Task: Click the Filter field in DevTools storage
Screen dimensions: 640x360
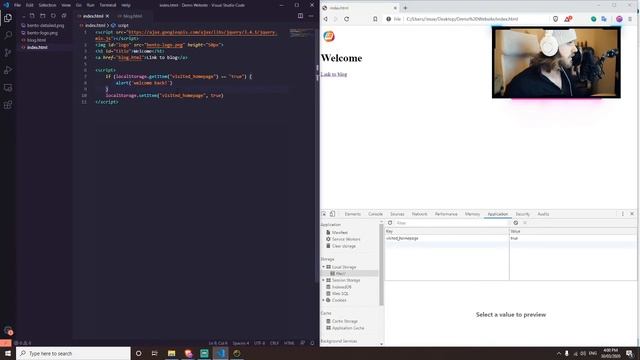Action: click(x=452, y=223)
